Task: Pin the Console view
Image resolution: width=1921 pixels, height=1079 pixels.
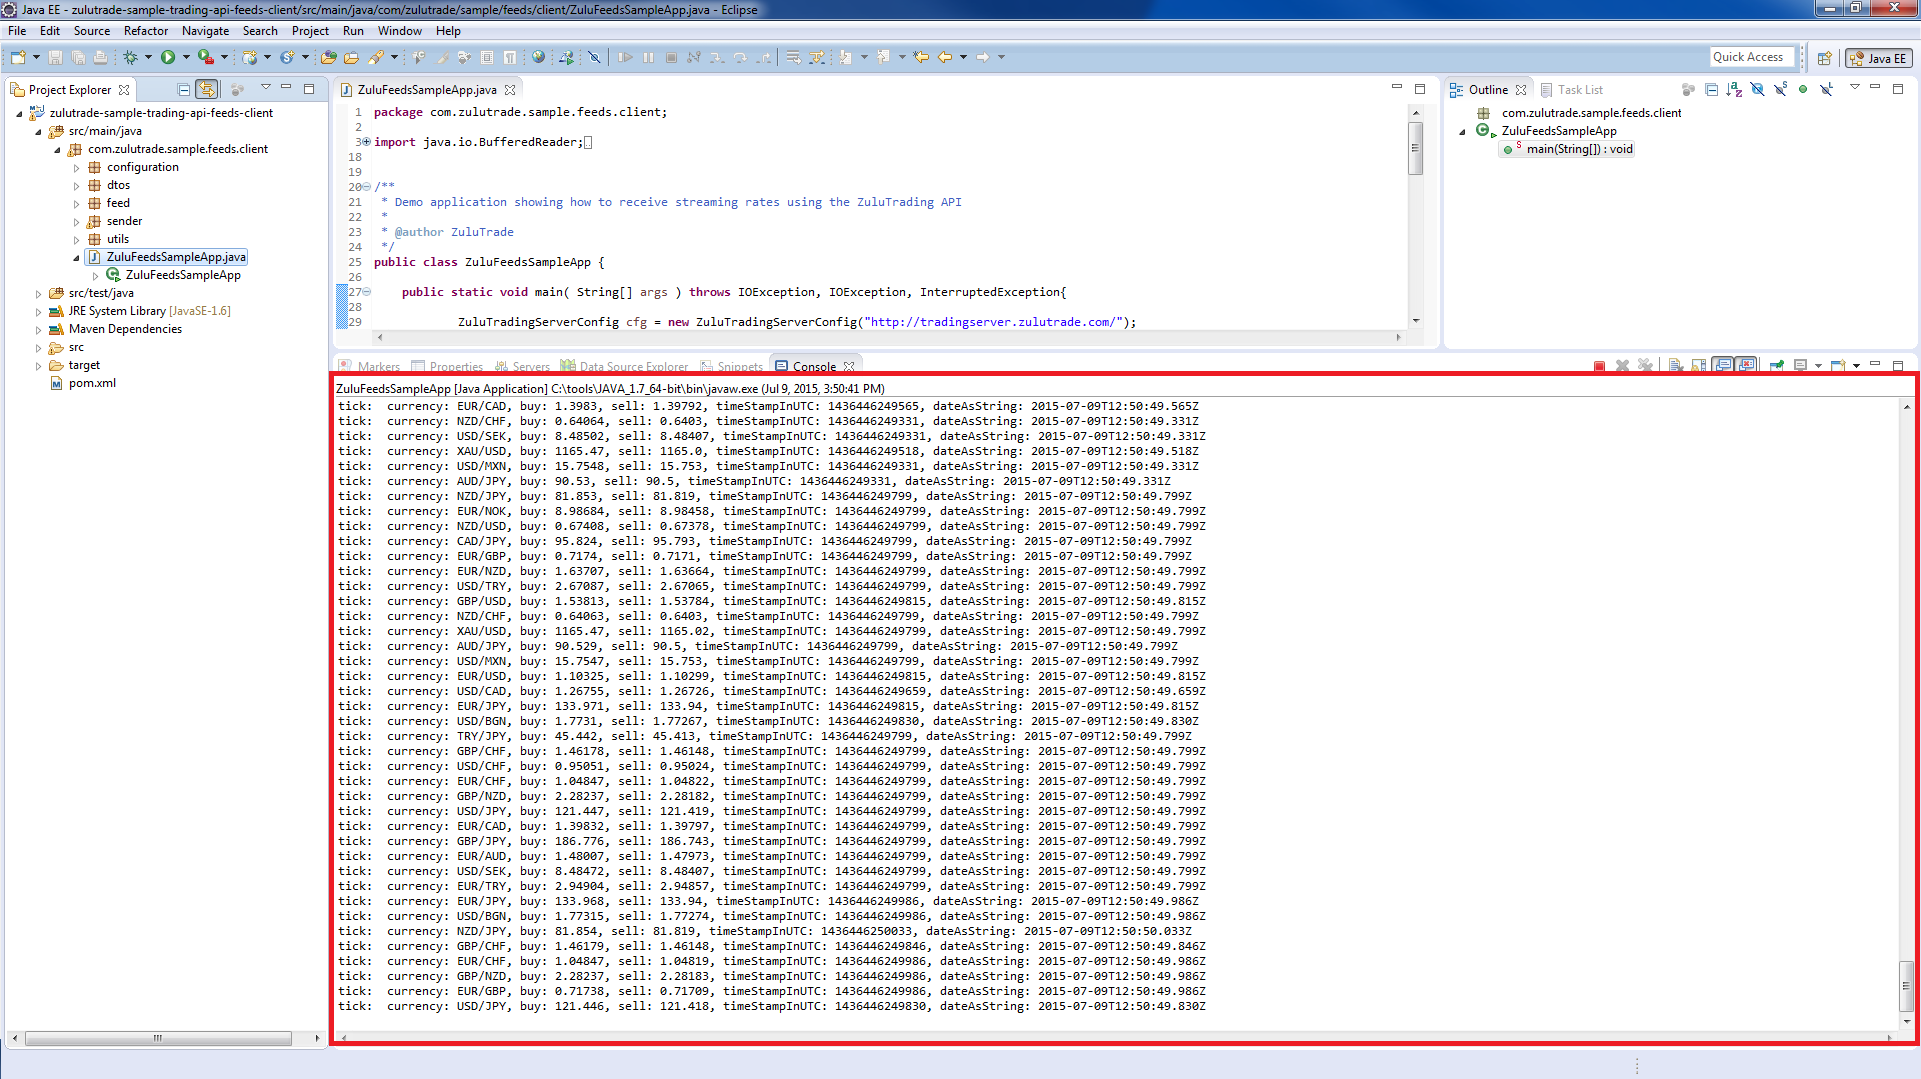Action: (x=1777, y=366)
